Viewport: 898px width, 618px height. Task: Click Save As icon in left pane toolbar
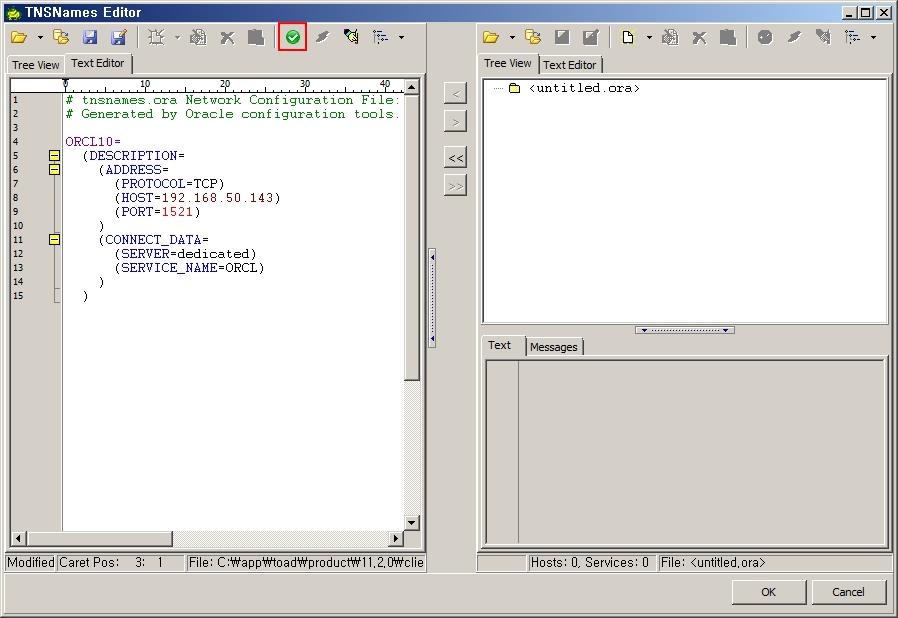118,37
